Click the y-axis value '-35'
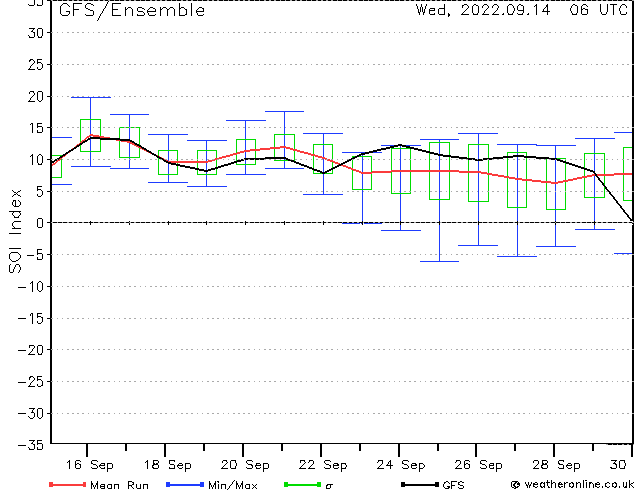 click(31, 445)
